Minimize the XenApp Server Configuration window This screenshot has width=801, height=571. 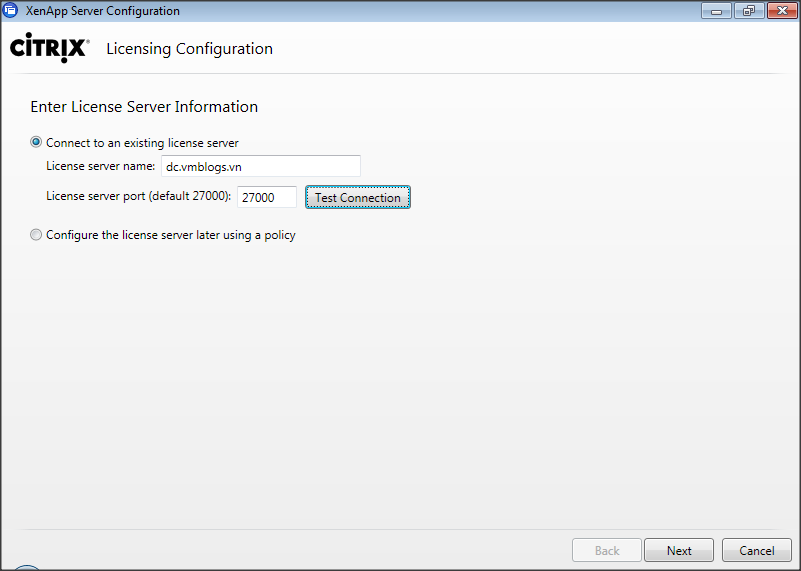[716, 11]
